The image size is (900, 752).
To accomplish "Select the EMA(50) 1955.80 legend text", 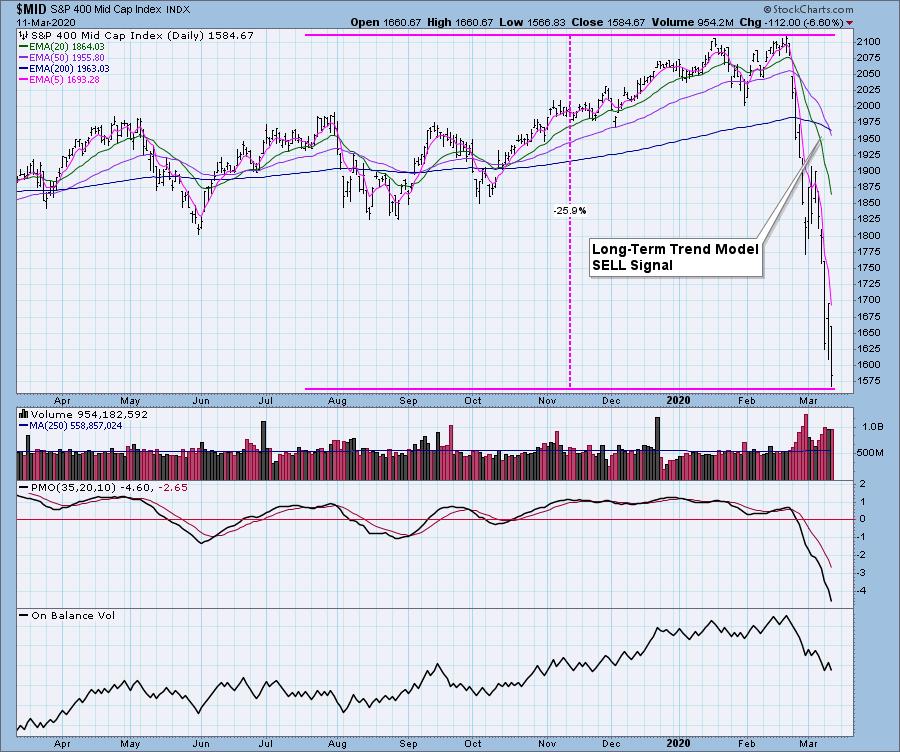I will click(67, 58).
